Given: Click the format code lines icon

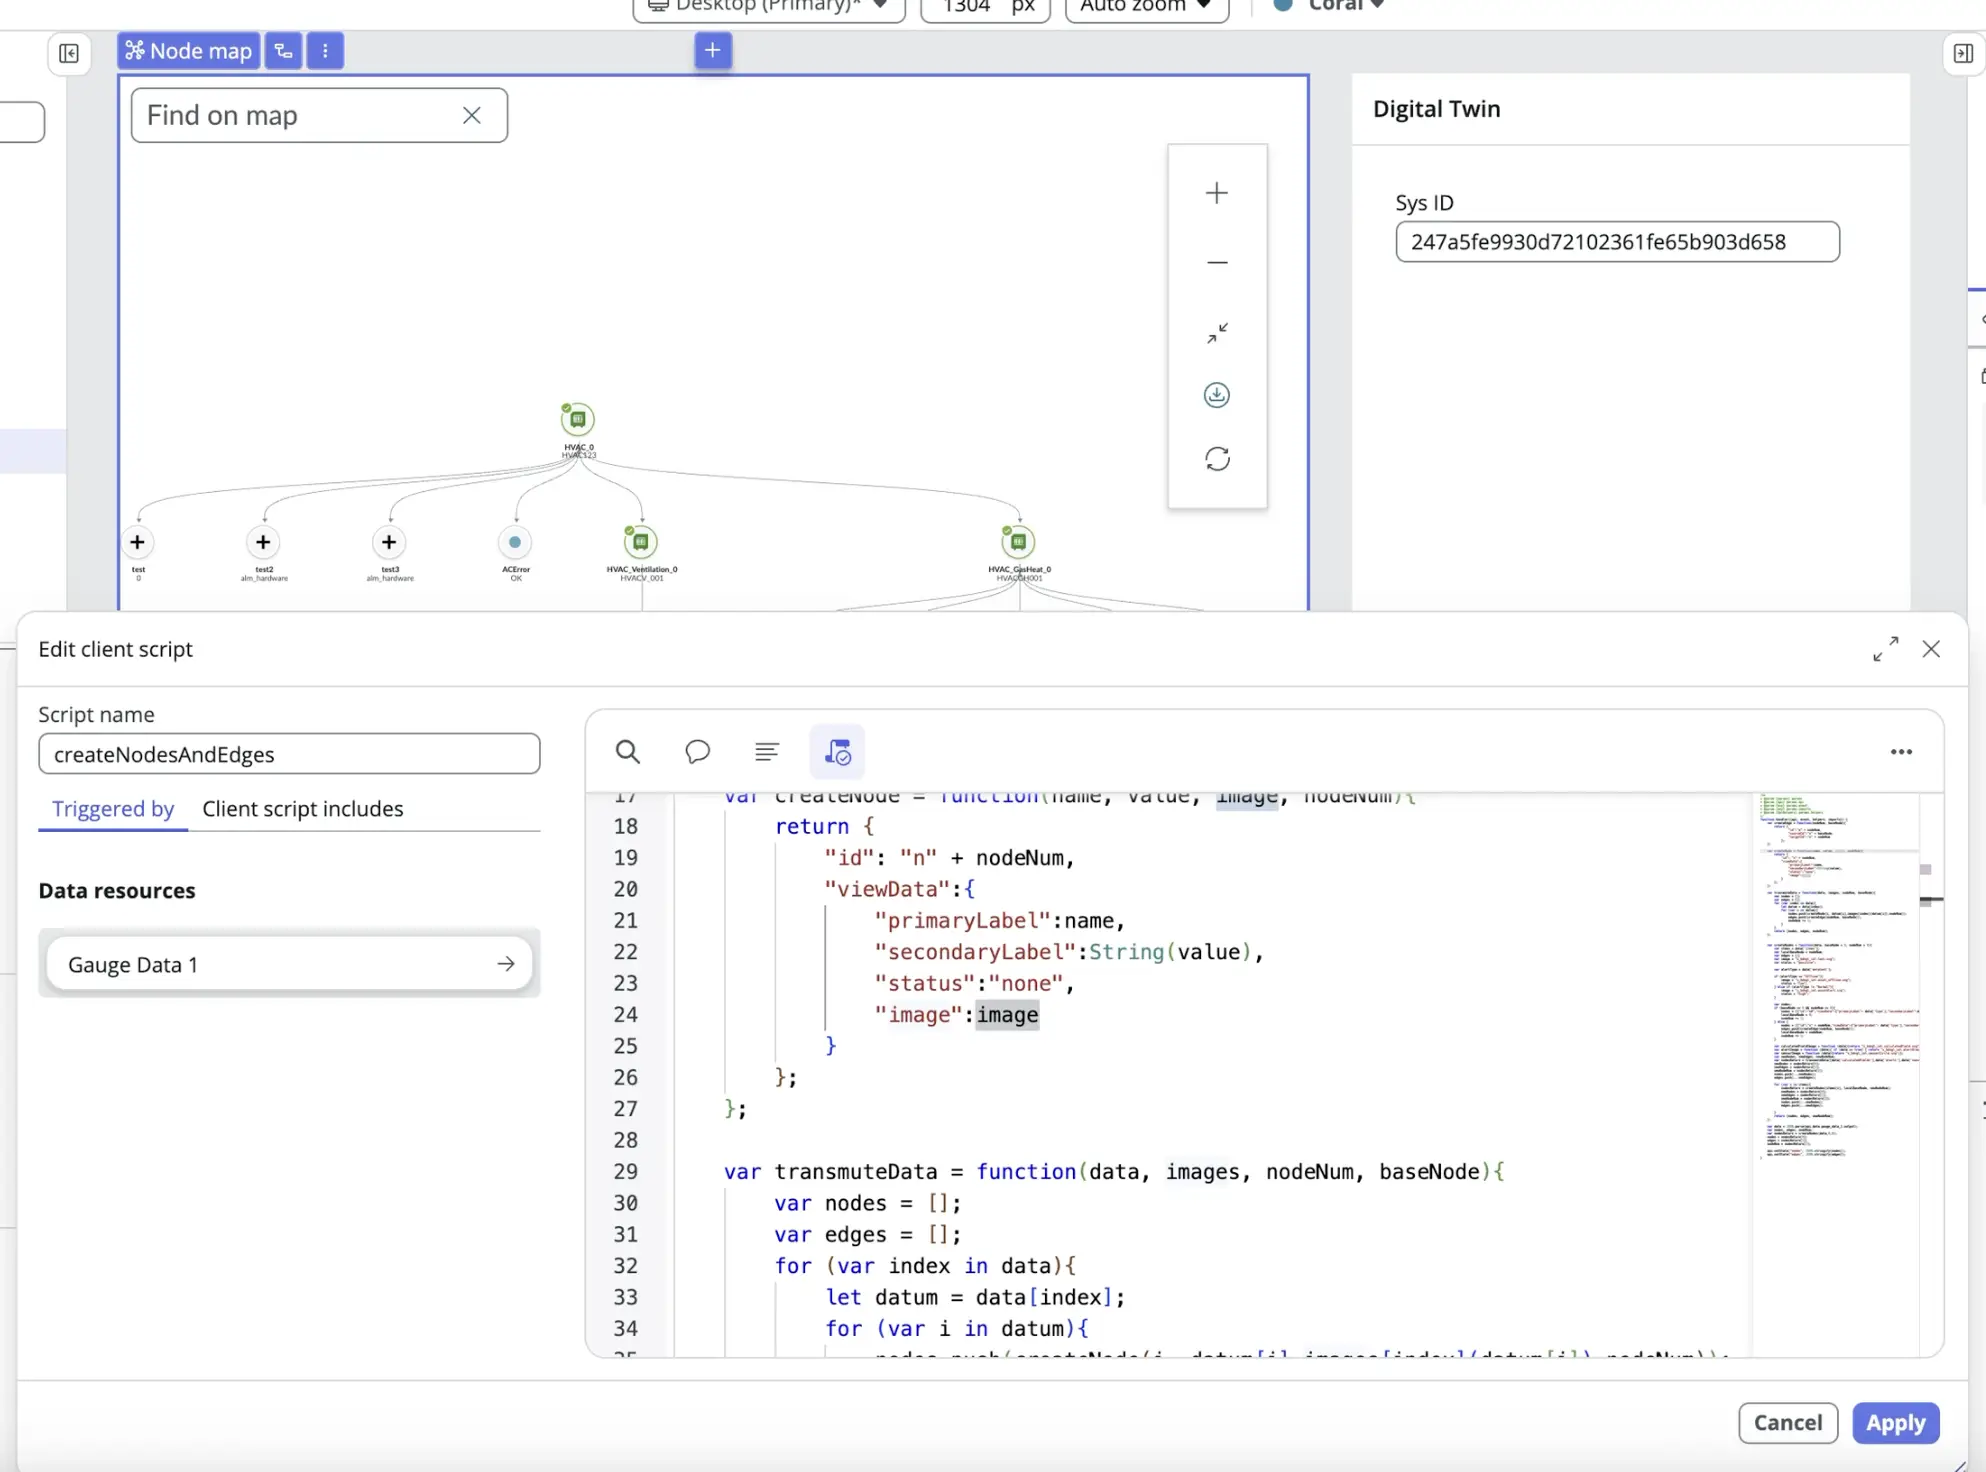Looking at the screenshot, I should click(x=767, y=752).
